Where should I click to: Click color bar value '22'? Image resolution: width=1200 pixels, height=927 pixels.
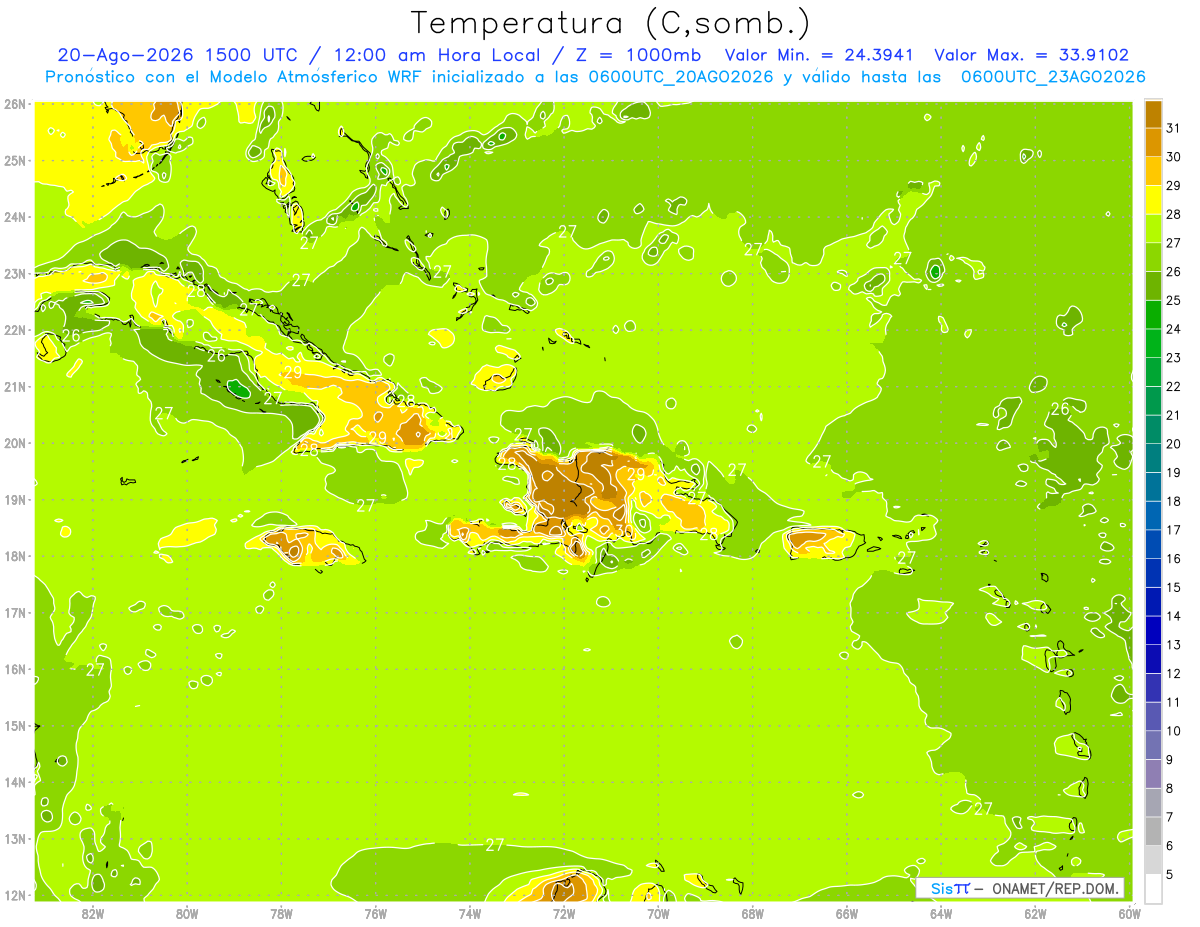point(1173,386)
